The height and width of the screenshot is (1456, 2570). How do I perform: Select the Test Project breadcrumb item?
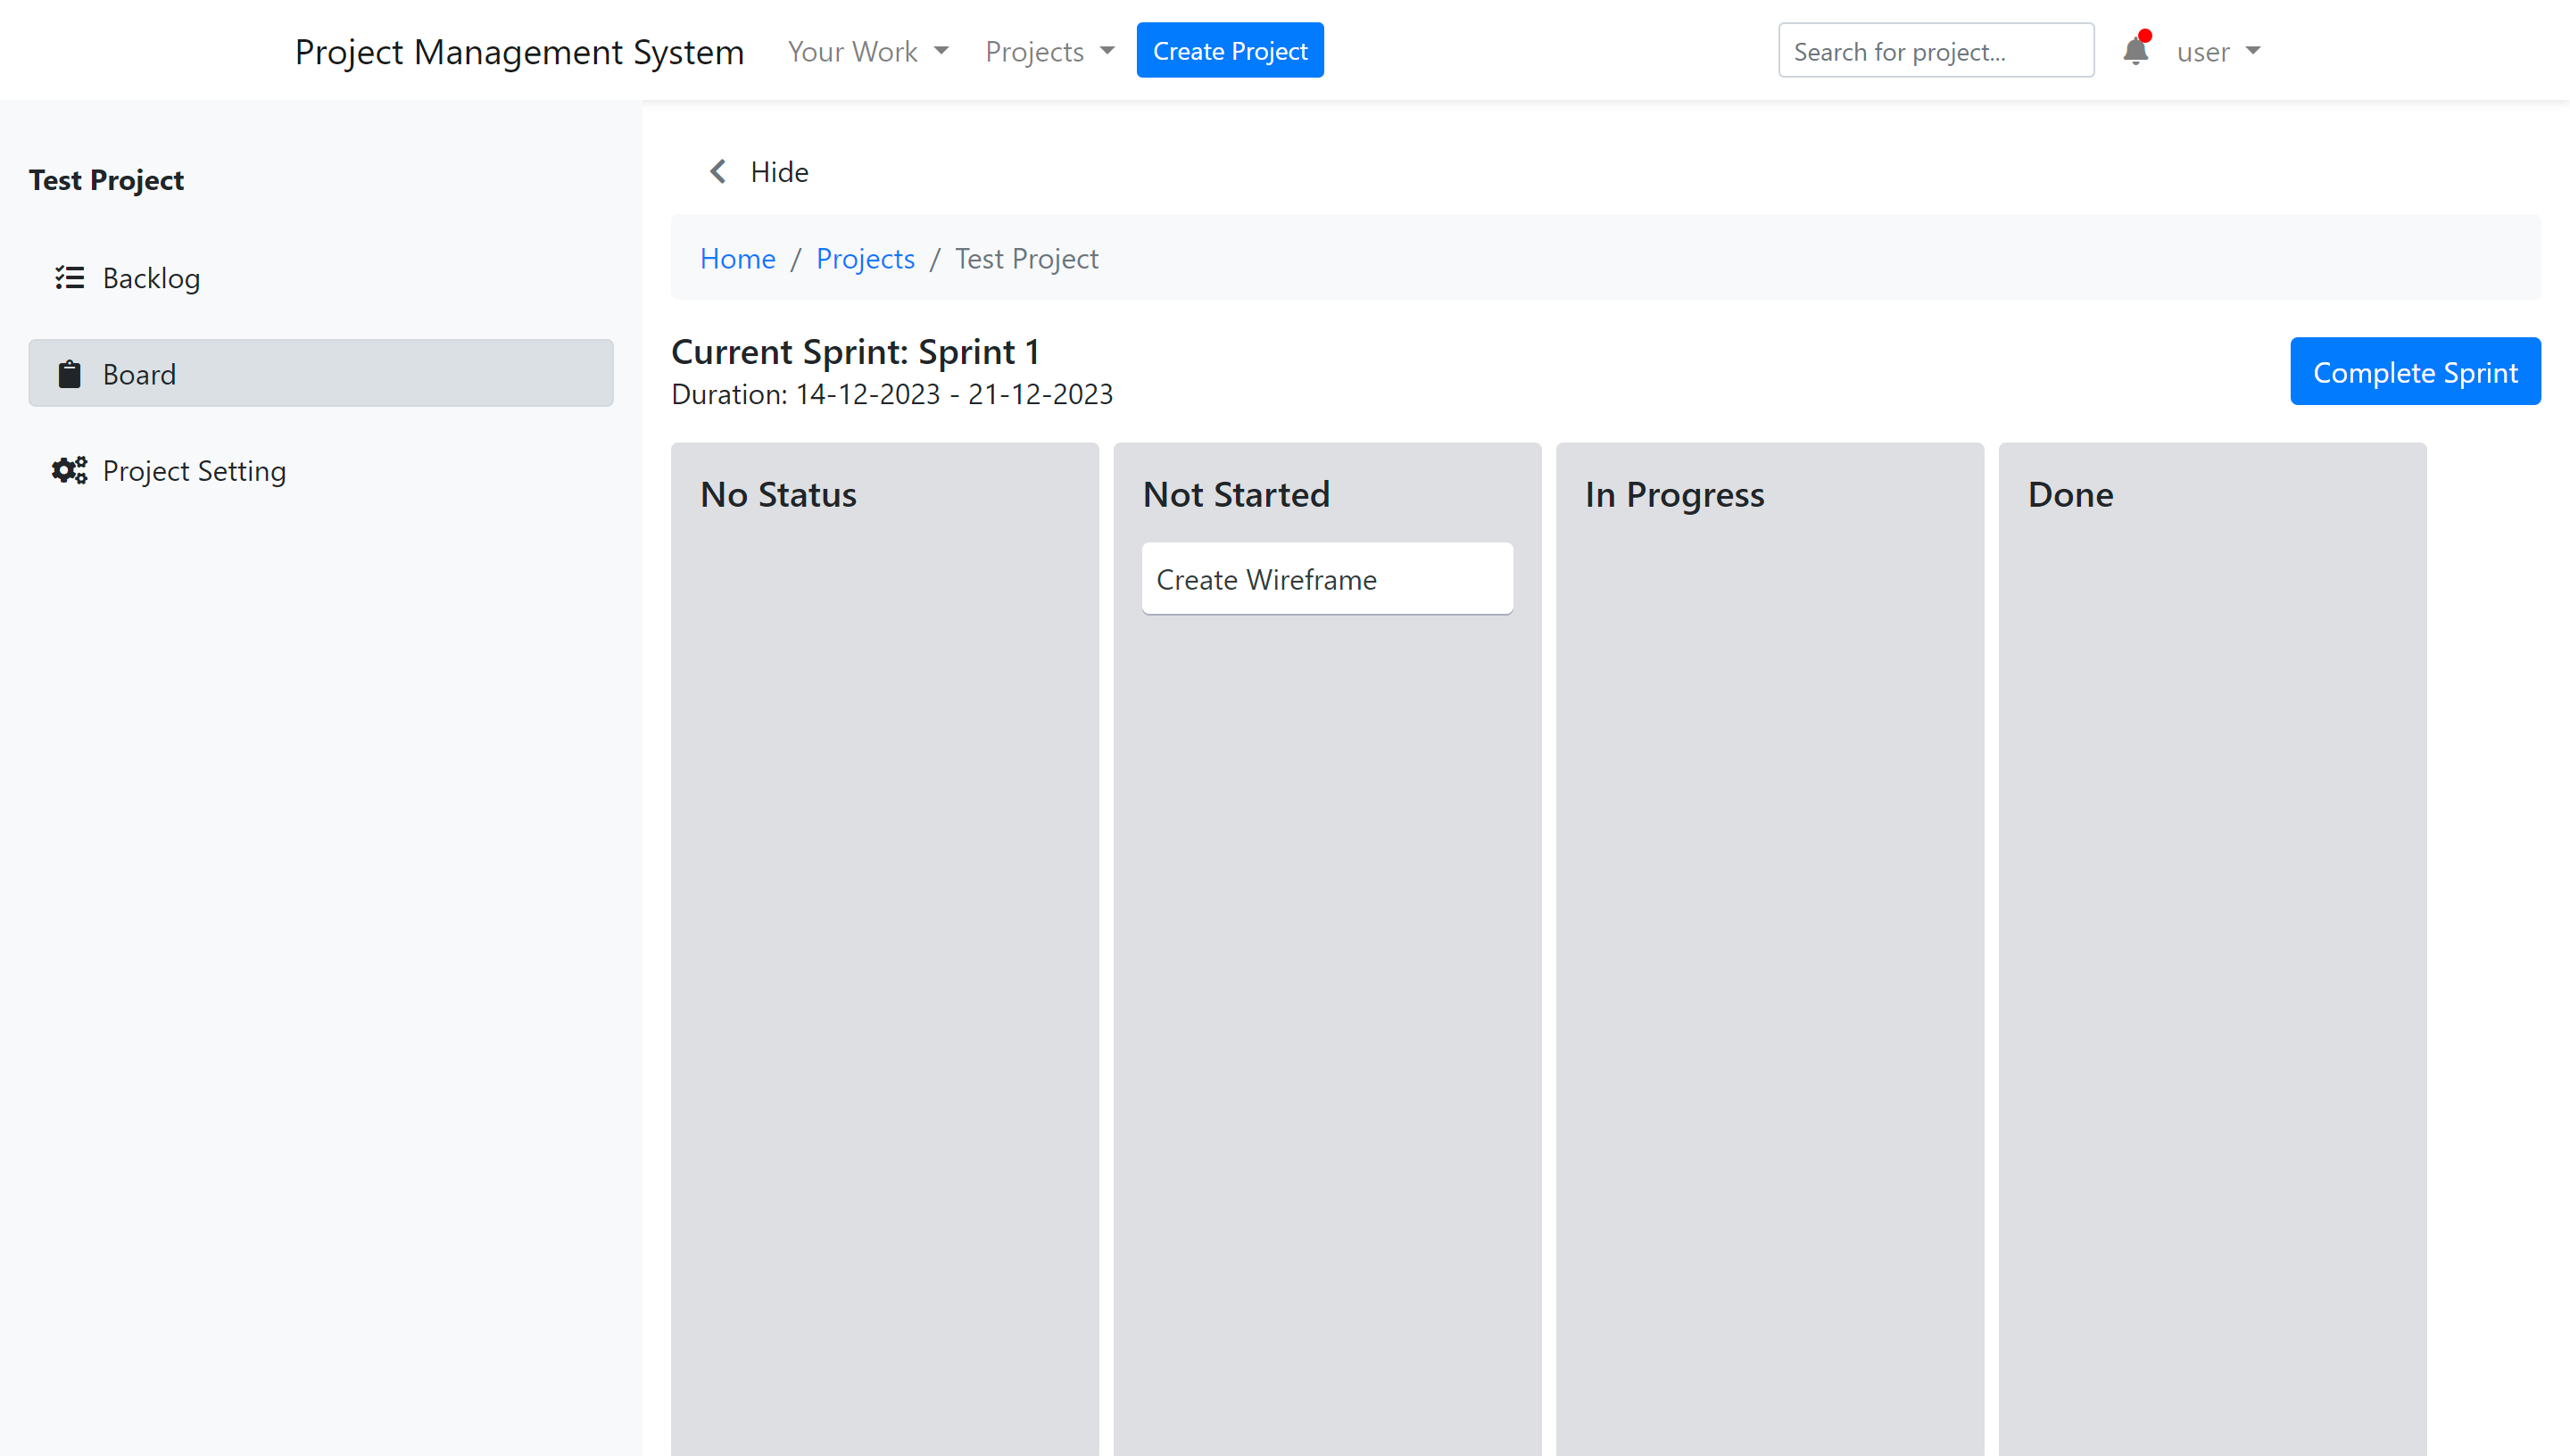(1025, 258)
